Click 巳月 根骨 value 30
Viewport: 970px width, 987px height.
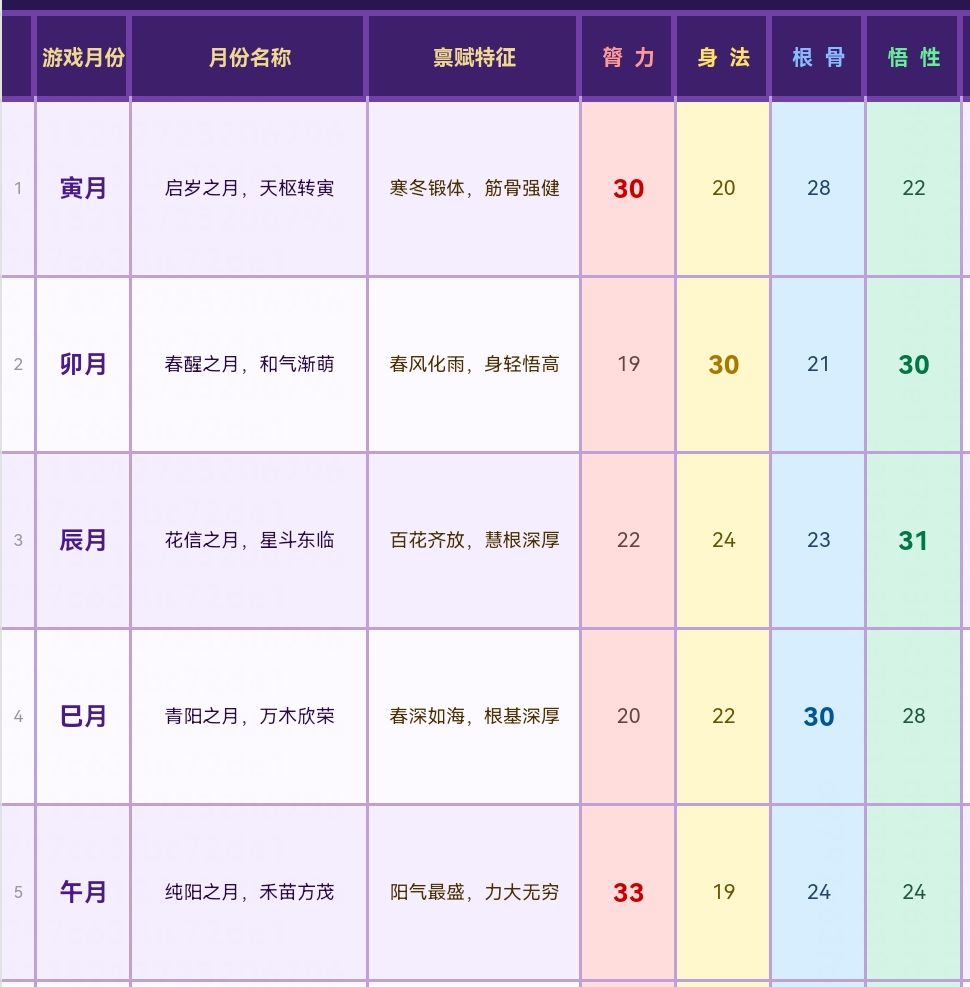click(x=818, y=716)
